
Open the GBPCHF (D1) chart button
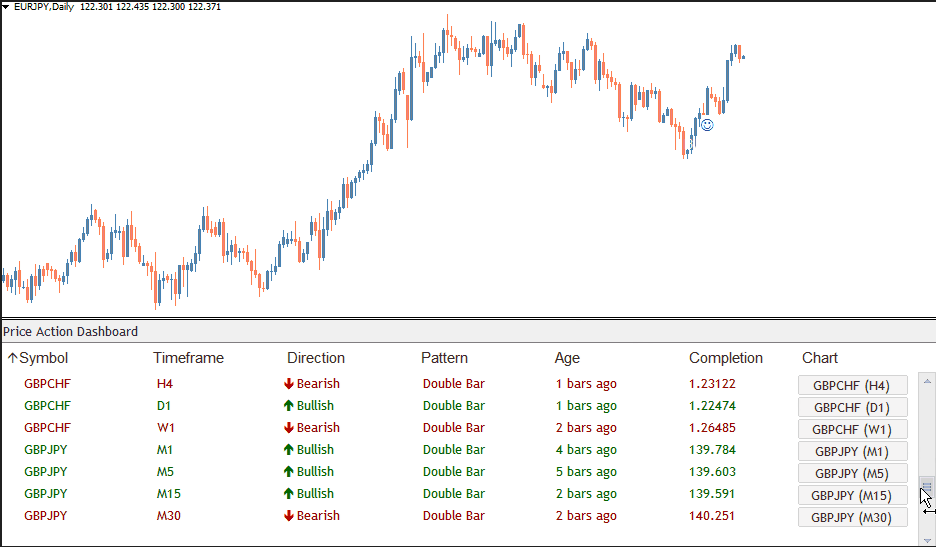point(852,408)
